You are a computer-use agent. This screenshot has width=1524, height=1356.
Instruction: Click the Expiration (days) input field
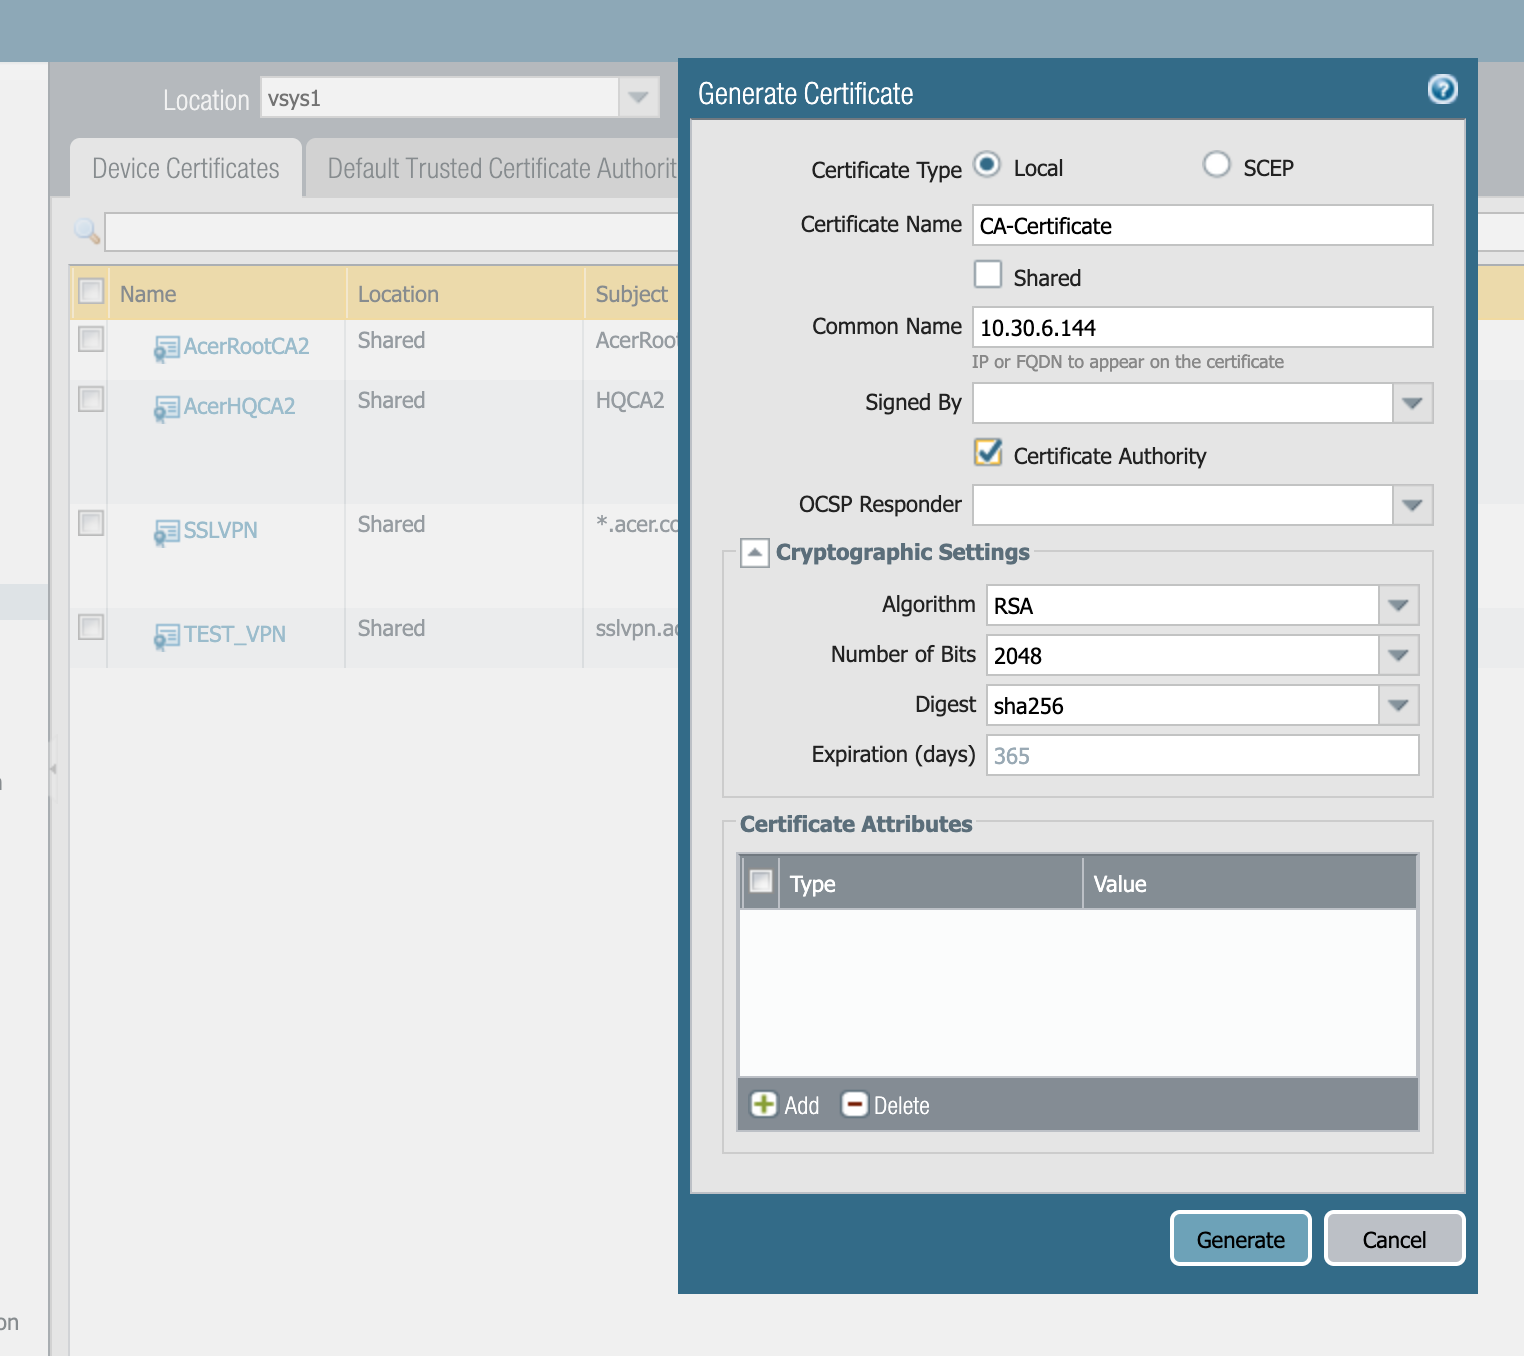point(1202,755)
